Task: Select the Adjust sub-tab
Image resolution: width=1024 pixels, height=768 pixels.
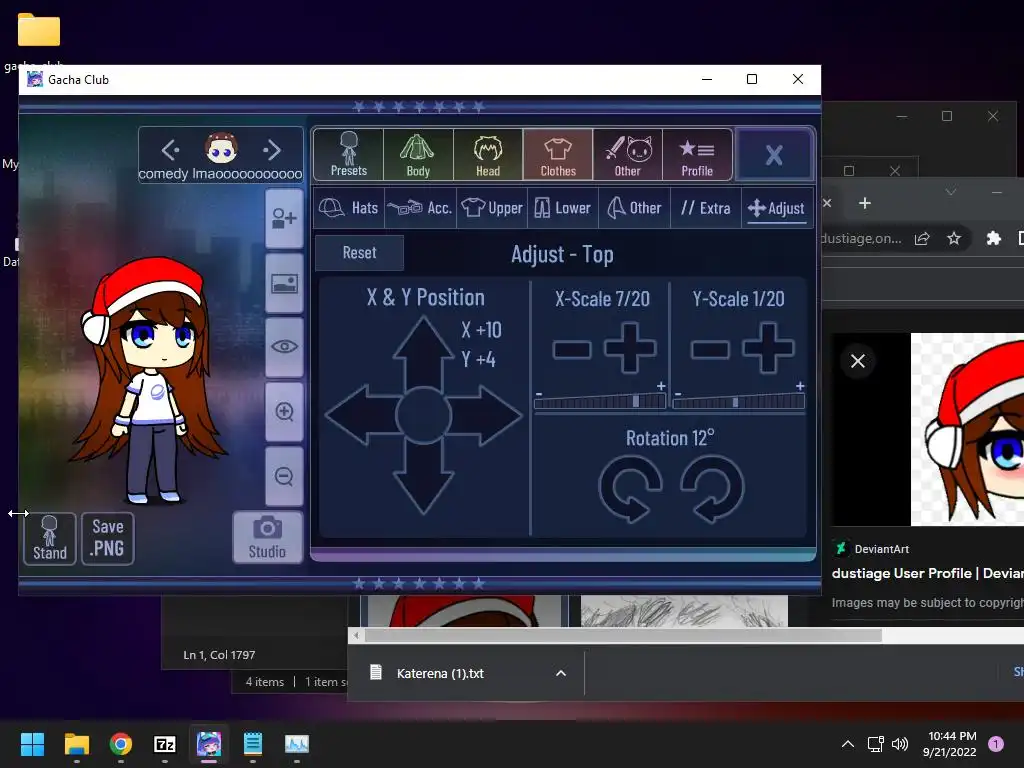Action: point(776,208)
